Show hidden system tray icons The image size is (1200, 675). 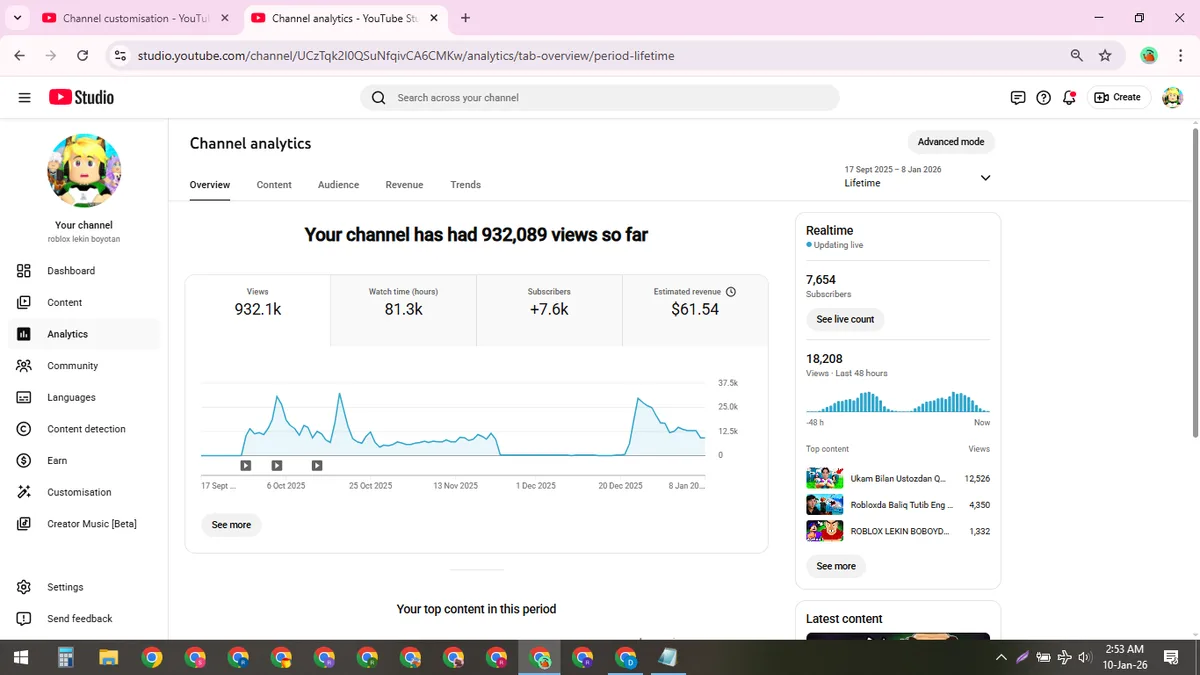[1002, 658]
